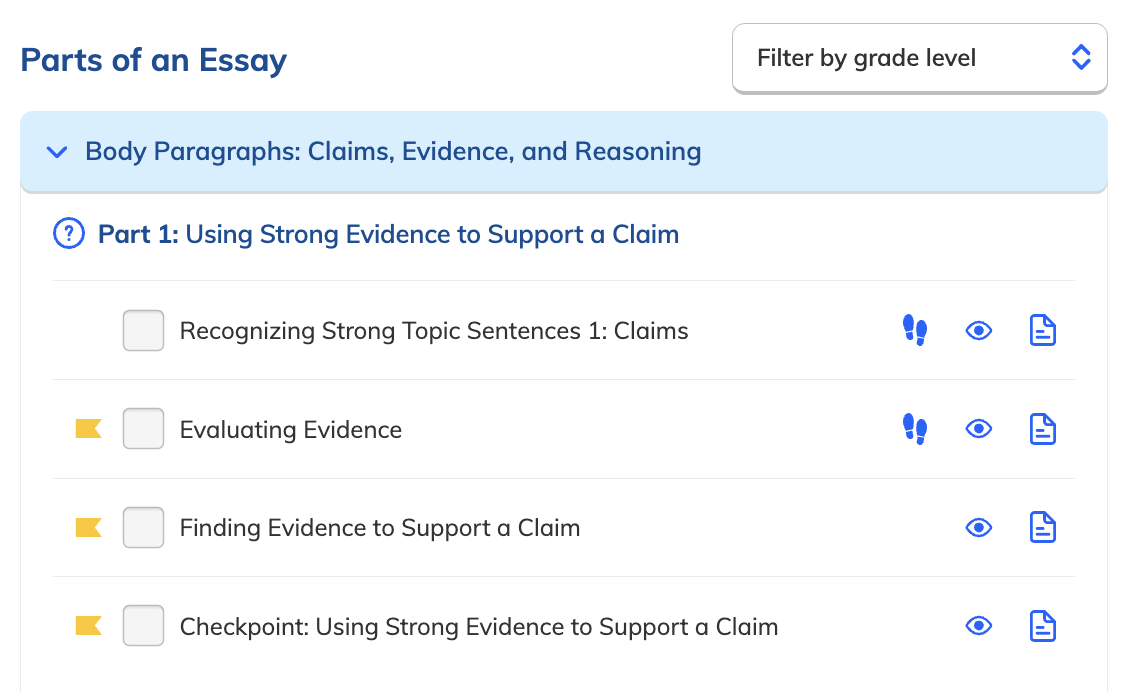The image size is (1132, 692).
Task: Toggle the eye preview on Checkpoint activity
Action: click(x=978, y=625)
